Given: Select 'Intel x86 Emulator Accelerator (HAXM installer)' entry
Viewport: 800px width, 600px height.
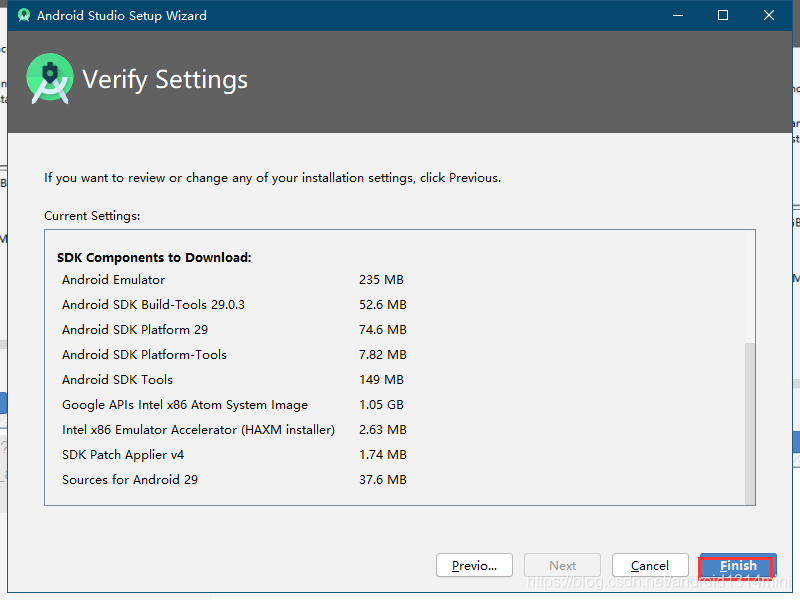Looking at the screenshot, I should 198,430.
